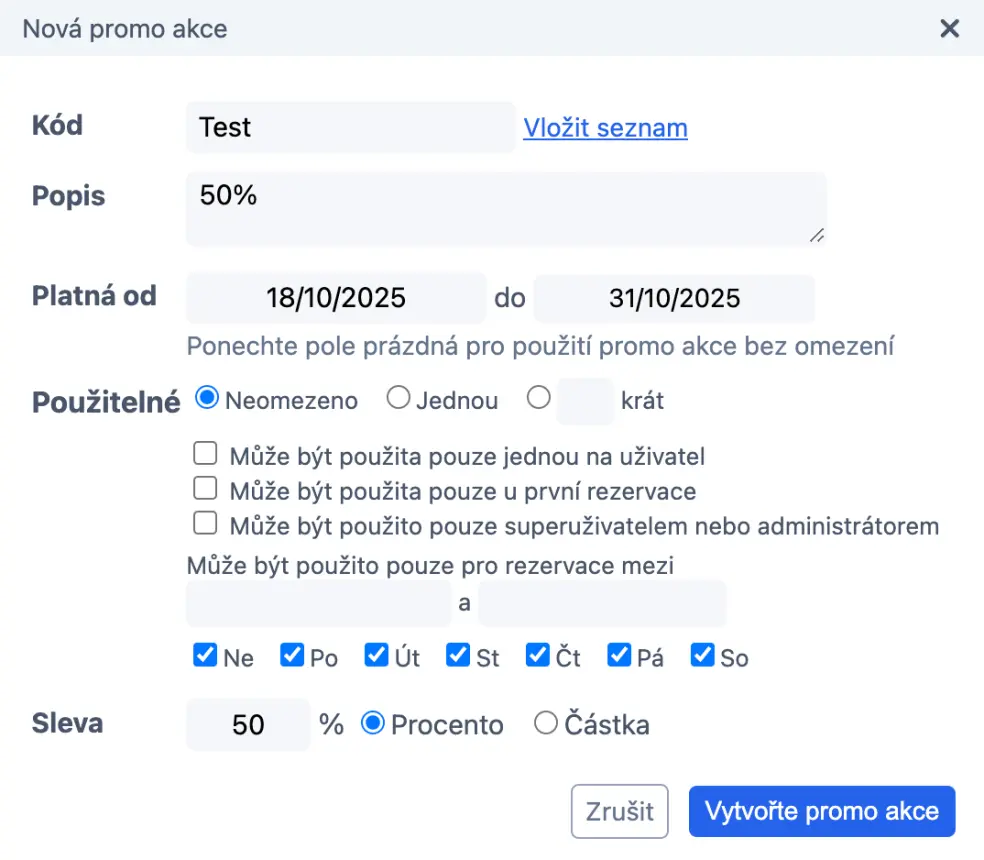The width and height of the screenshot is (984, 860).
Task: Tick the pouze u první rezervace checkbox
Action: click(x=205, y=490)
